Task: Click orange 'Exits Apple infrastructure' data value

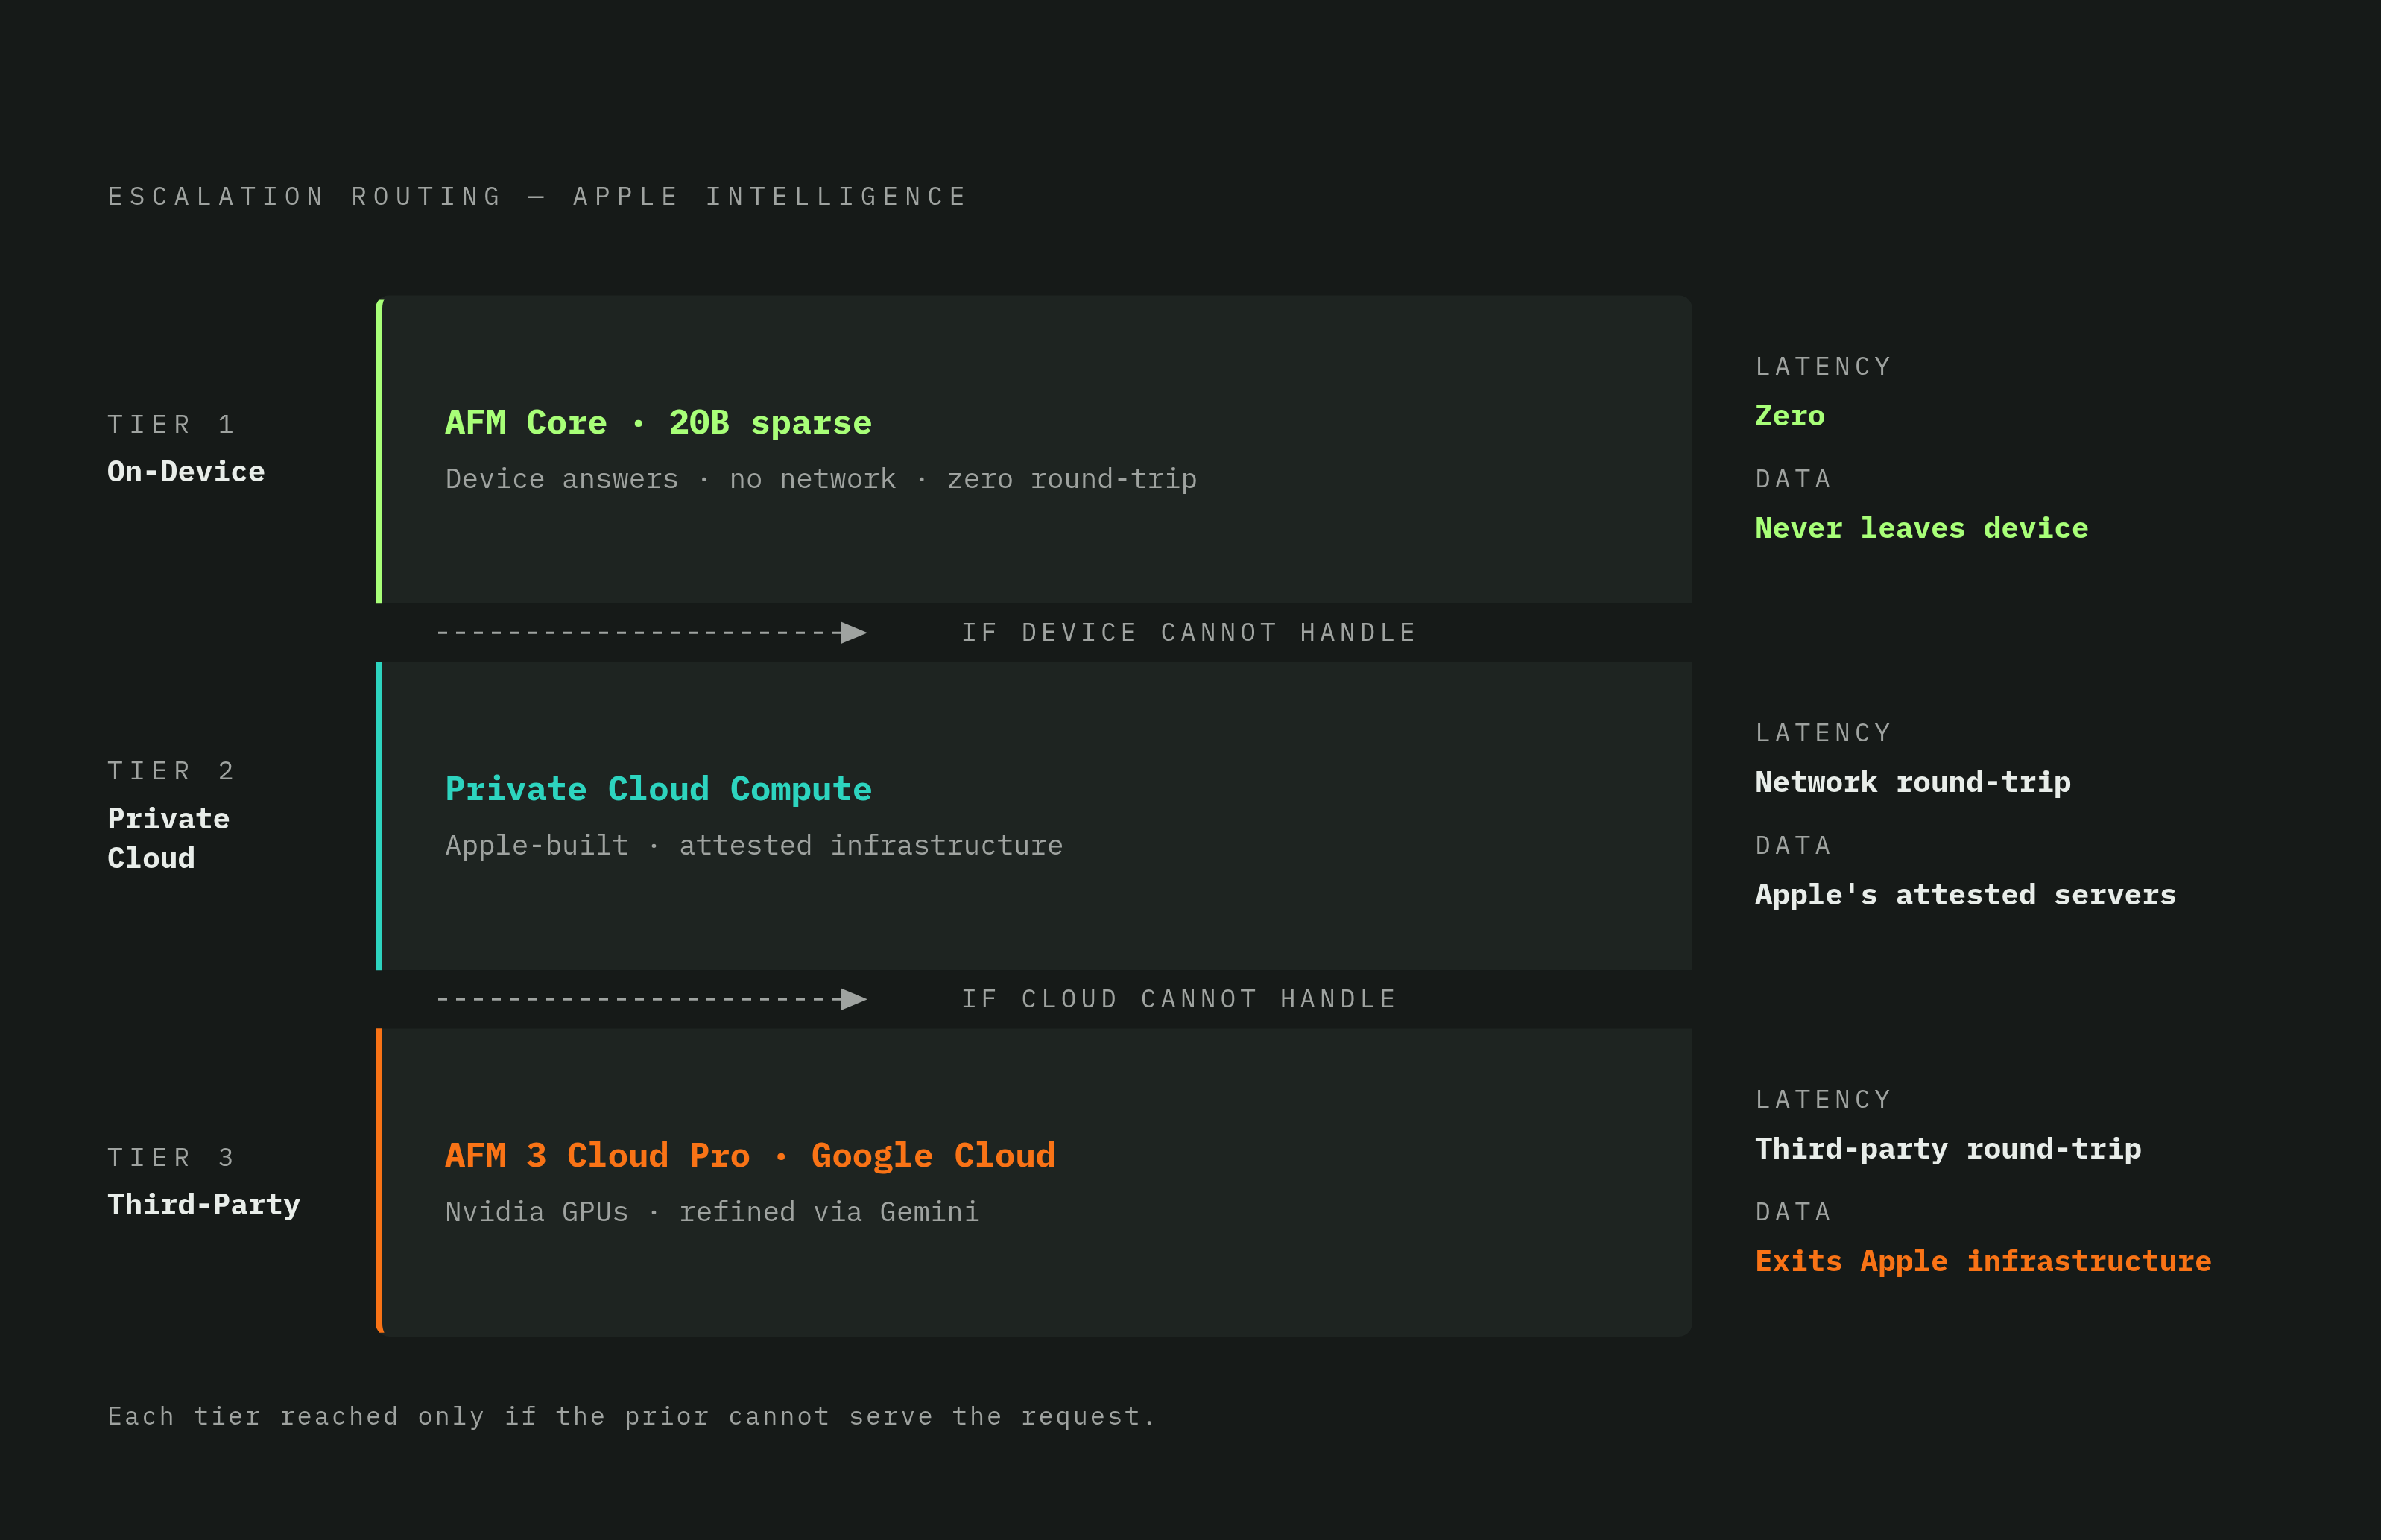Action: point(1983,1261)
